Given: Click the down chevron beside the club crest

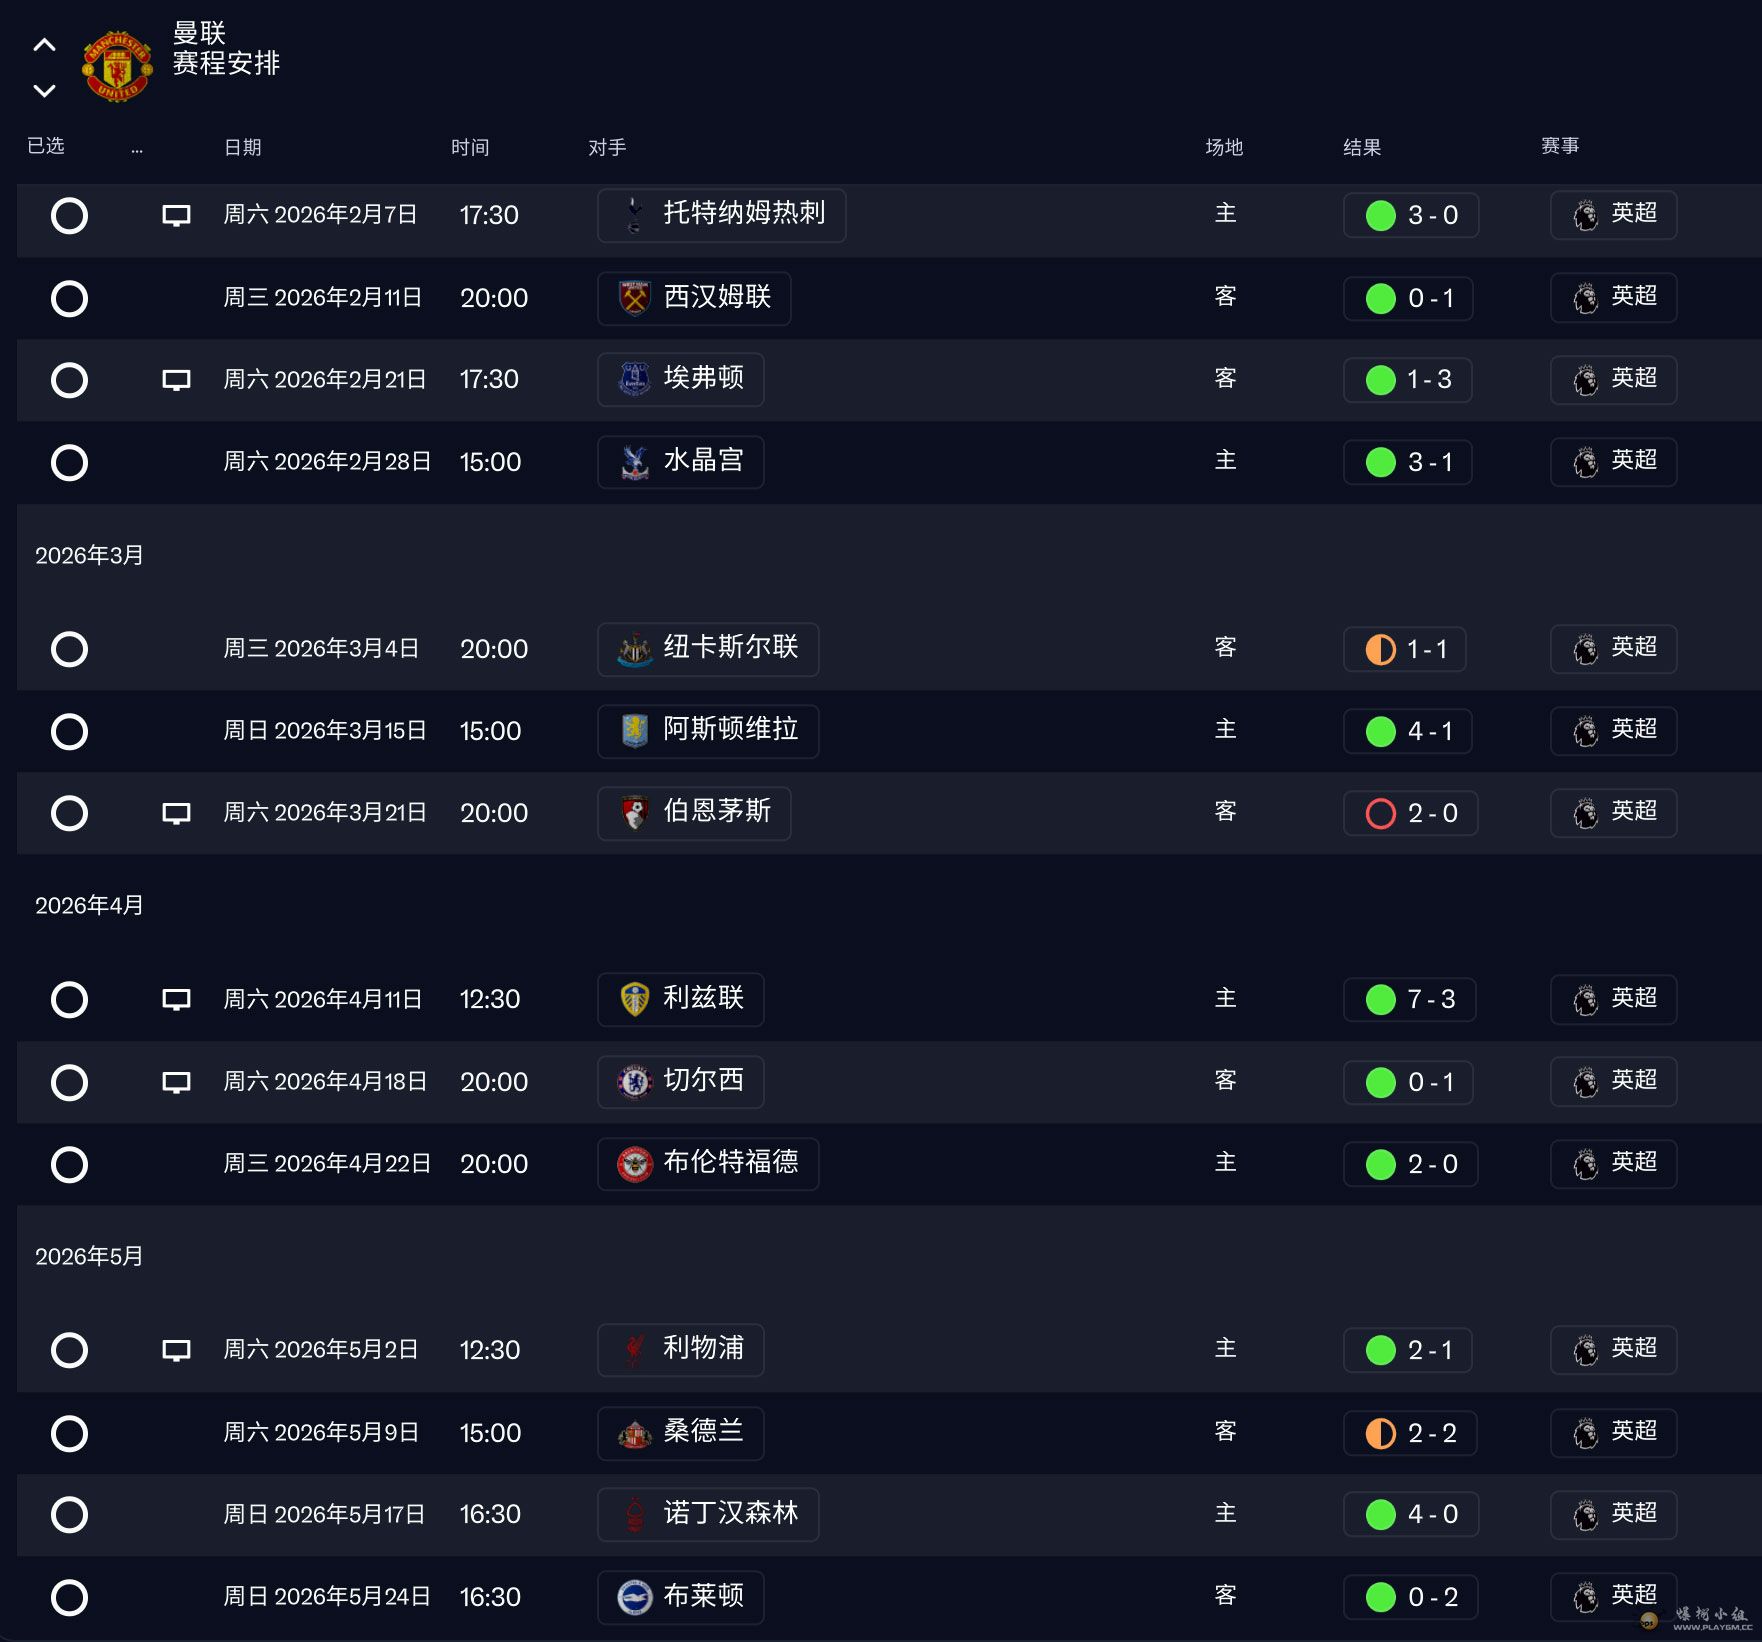Looking at the screenshot, I should coord(44,90).
